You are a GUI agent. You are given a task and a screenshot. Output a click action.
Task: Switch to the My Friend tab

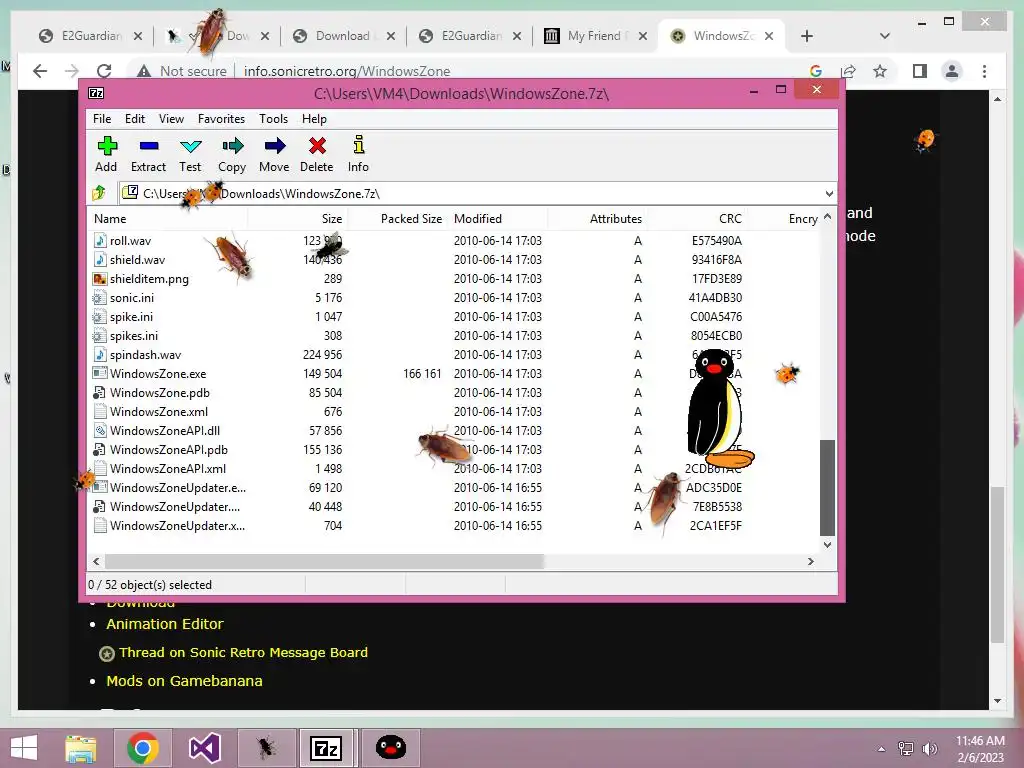click(x=597, y=36)
